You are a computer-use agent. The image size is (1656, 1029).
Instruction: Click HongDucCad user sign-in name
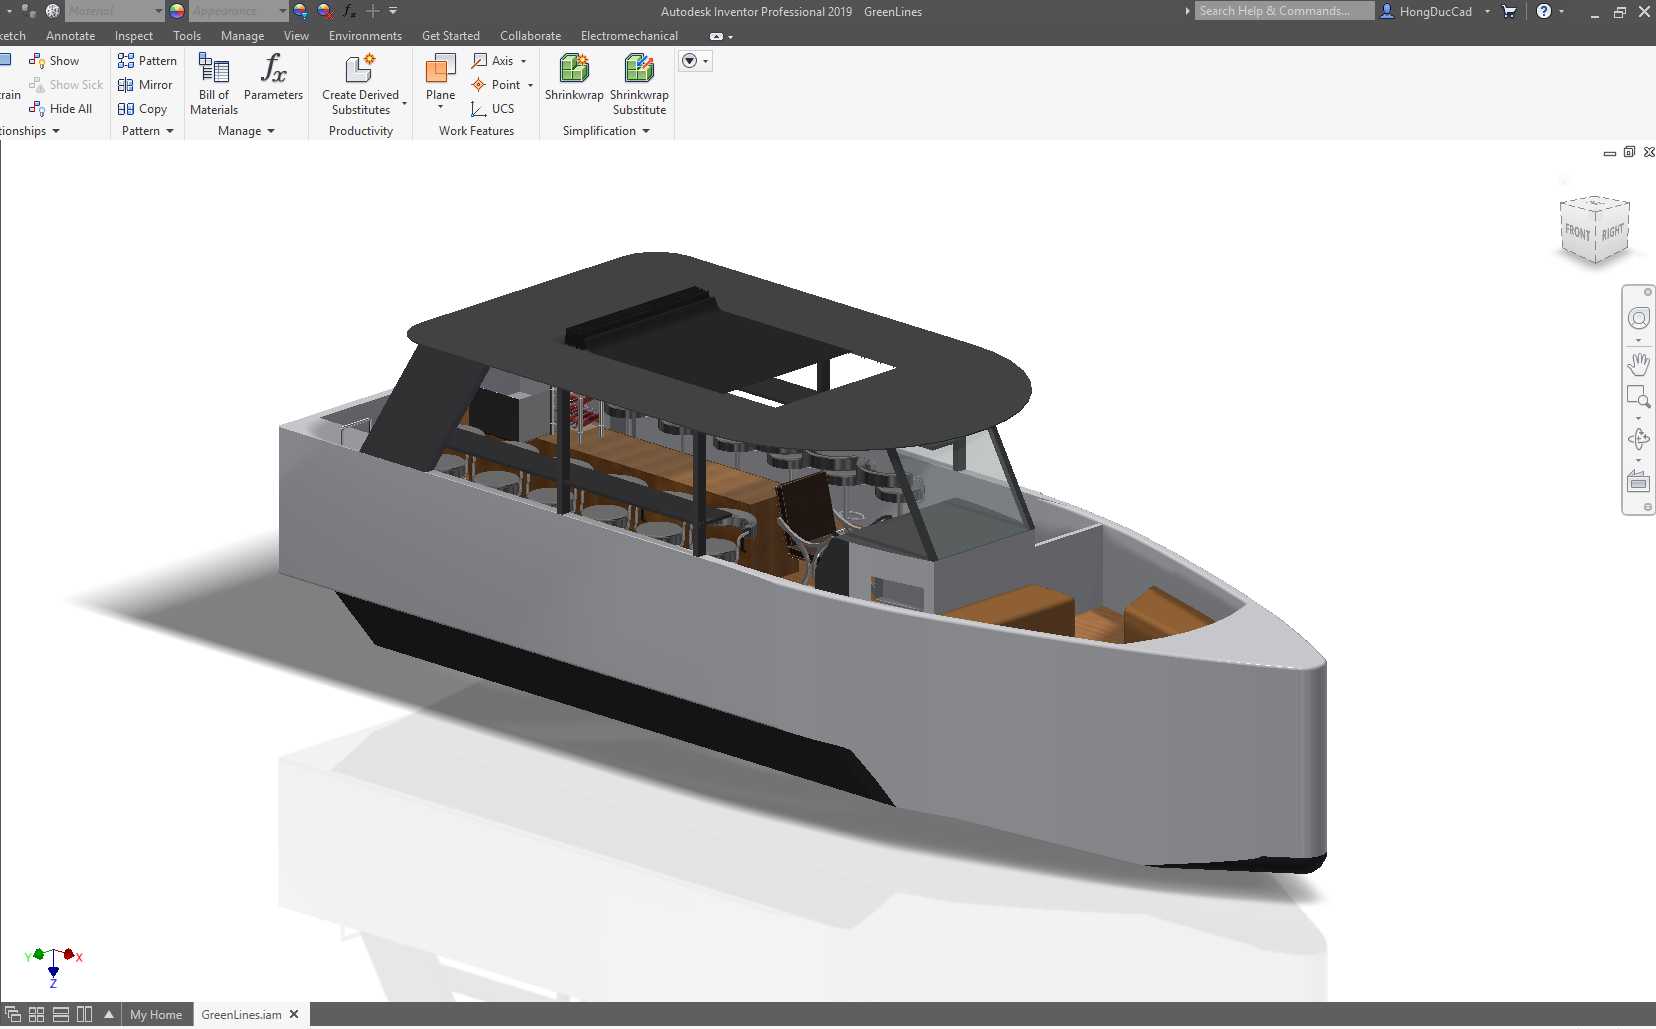point(1435,11)
